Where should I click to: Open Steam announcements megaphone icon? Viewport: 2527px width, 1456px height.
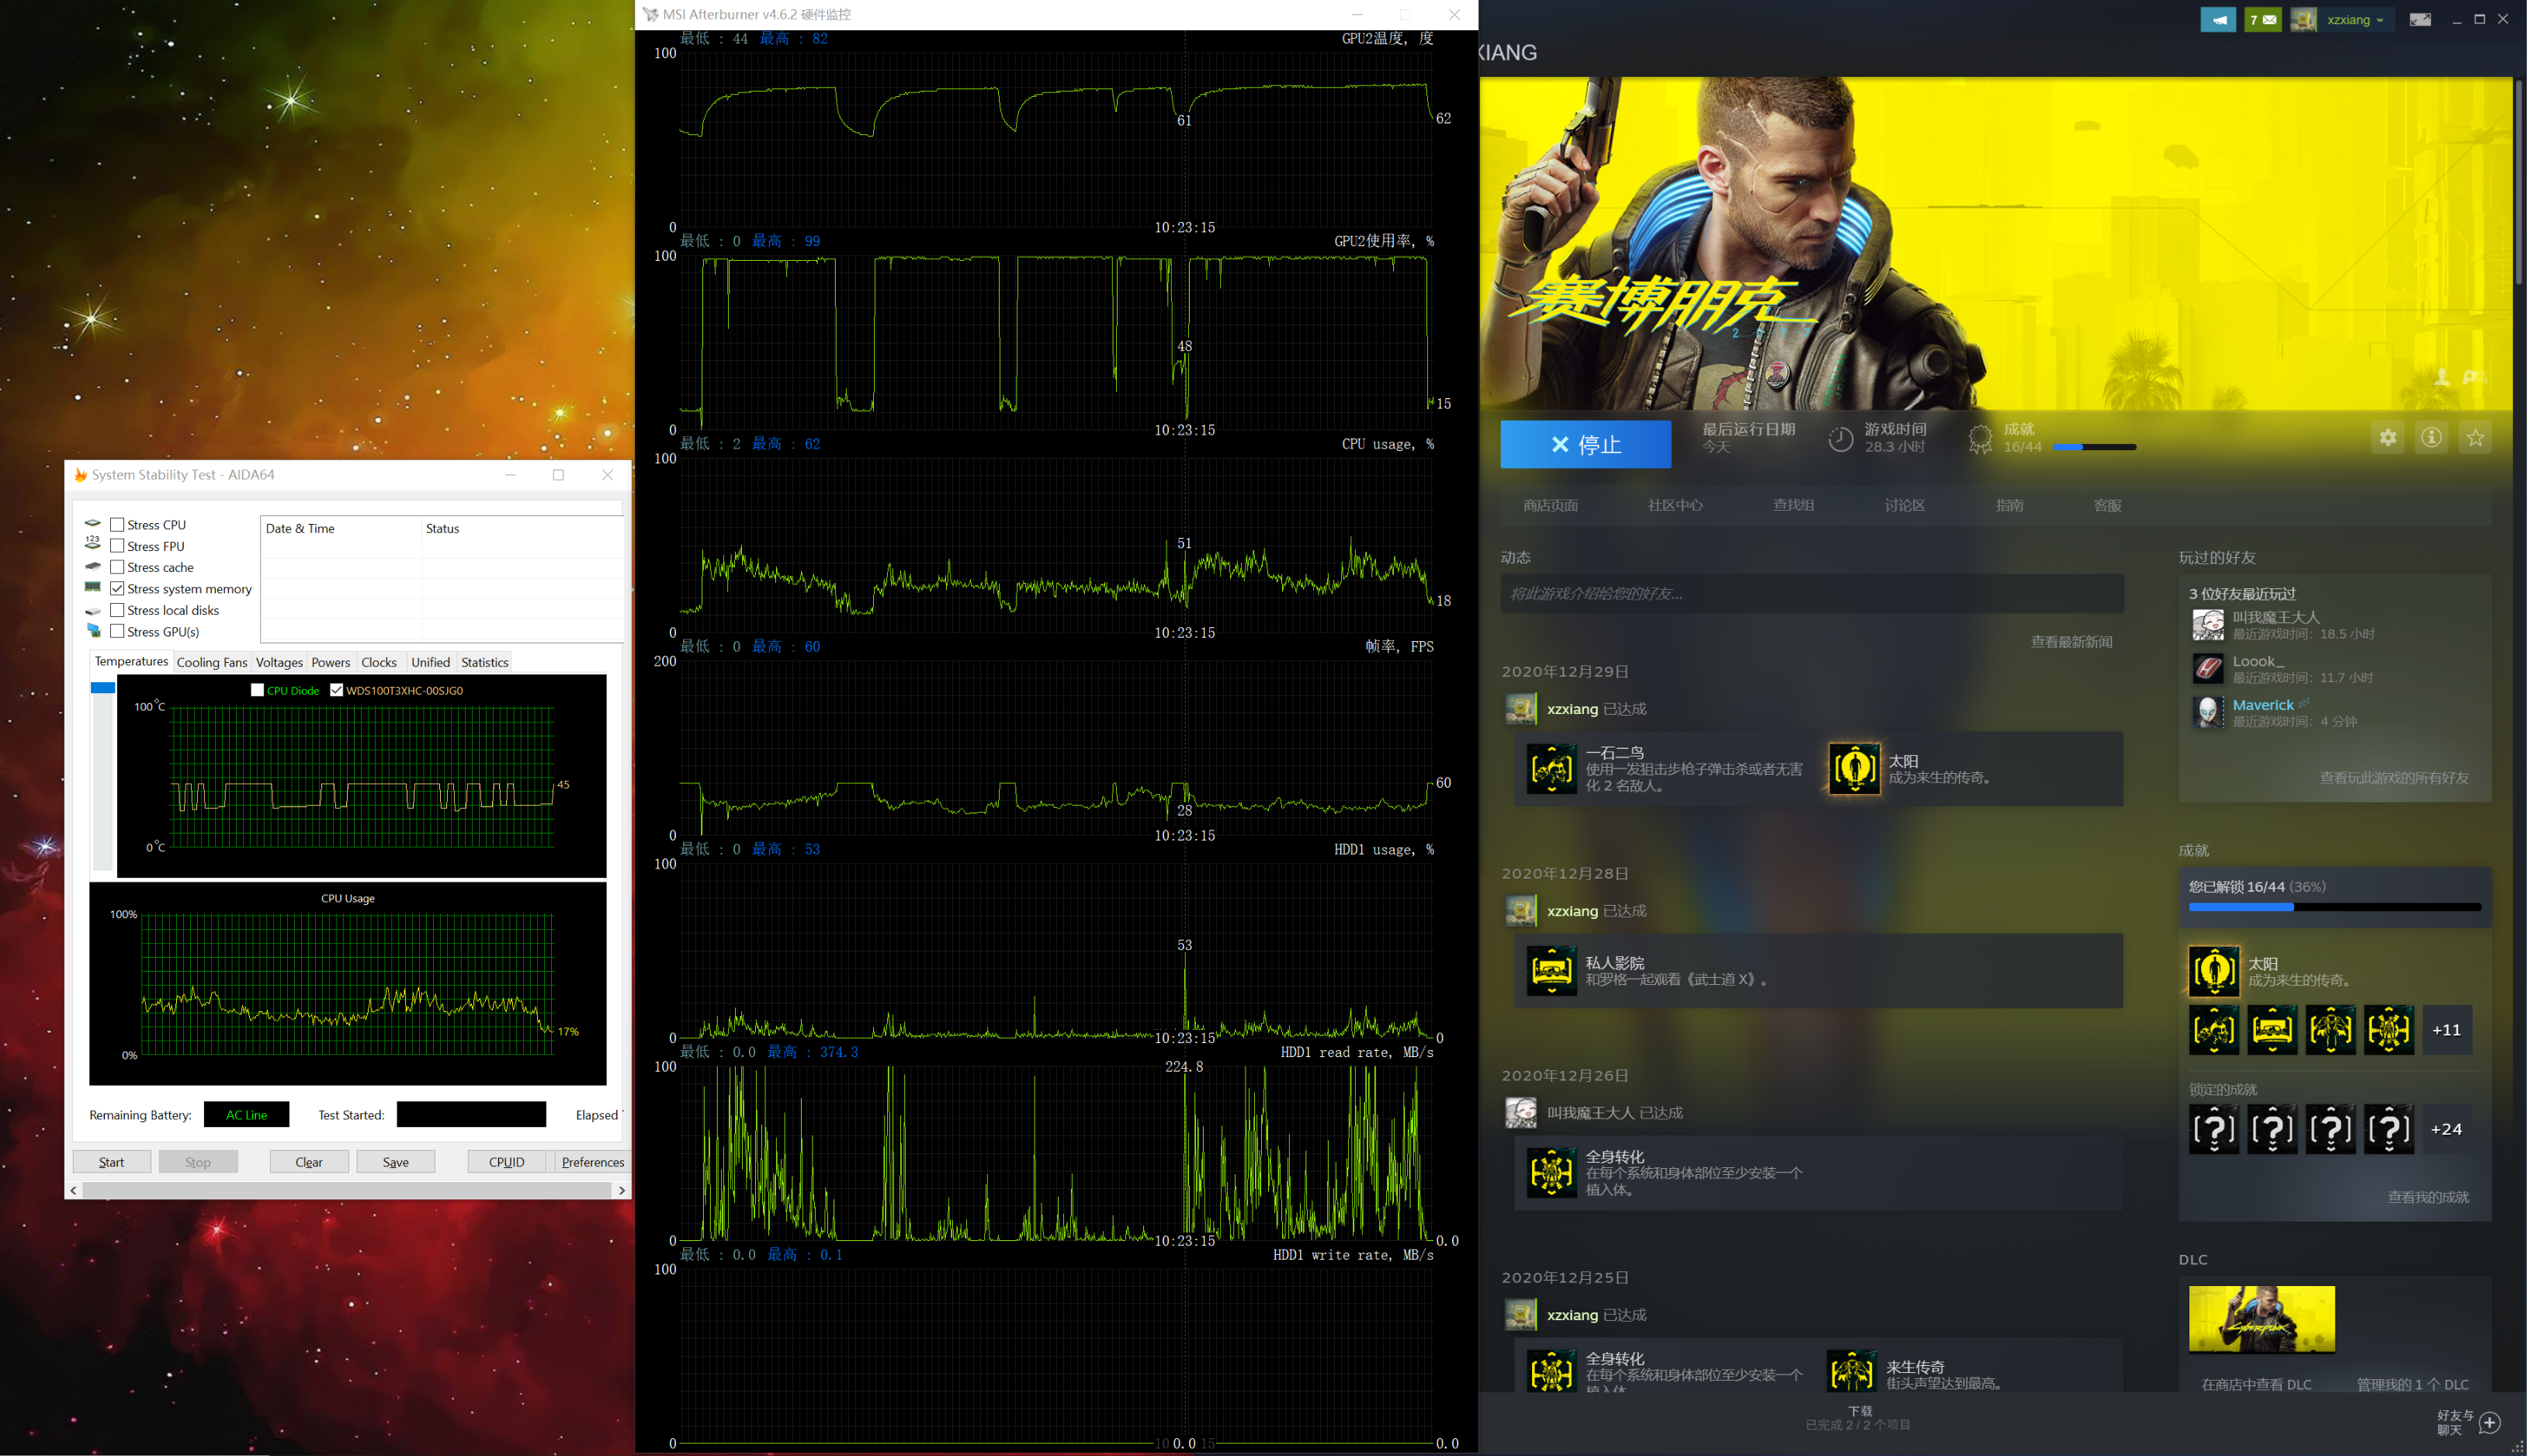point(2217,20)
